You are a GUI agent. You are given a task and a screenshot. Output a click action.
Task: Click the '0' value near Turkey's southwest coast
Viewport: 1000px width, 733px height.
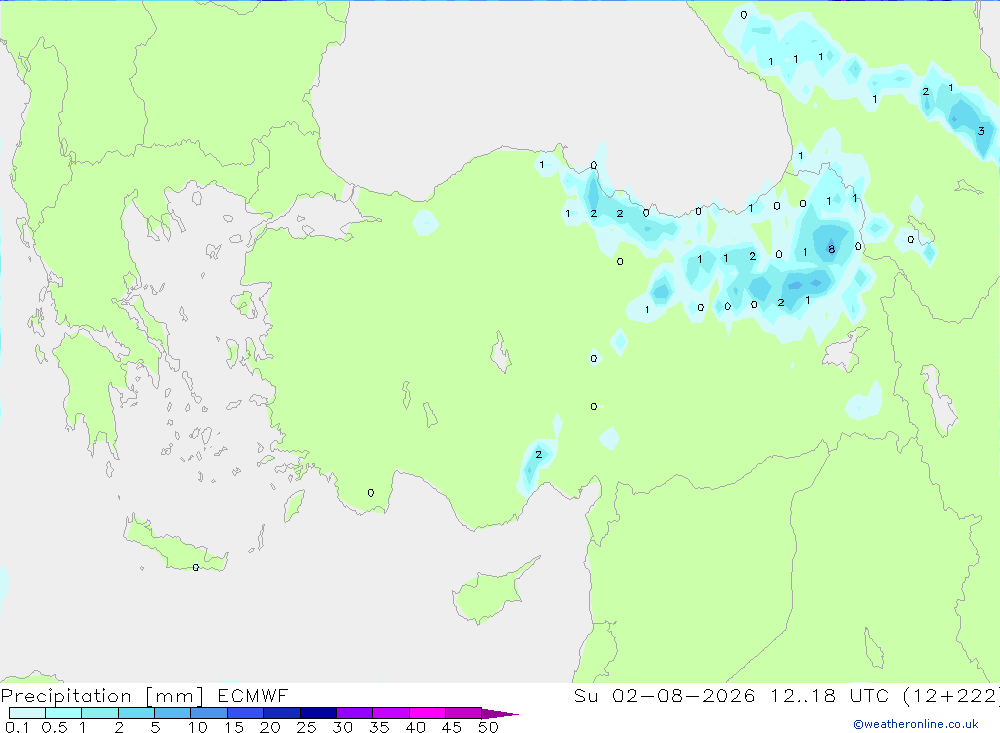(371, 492)
